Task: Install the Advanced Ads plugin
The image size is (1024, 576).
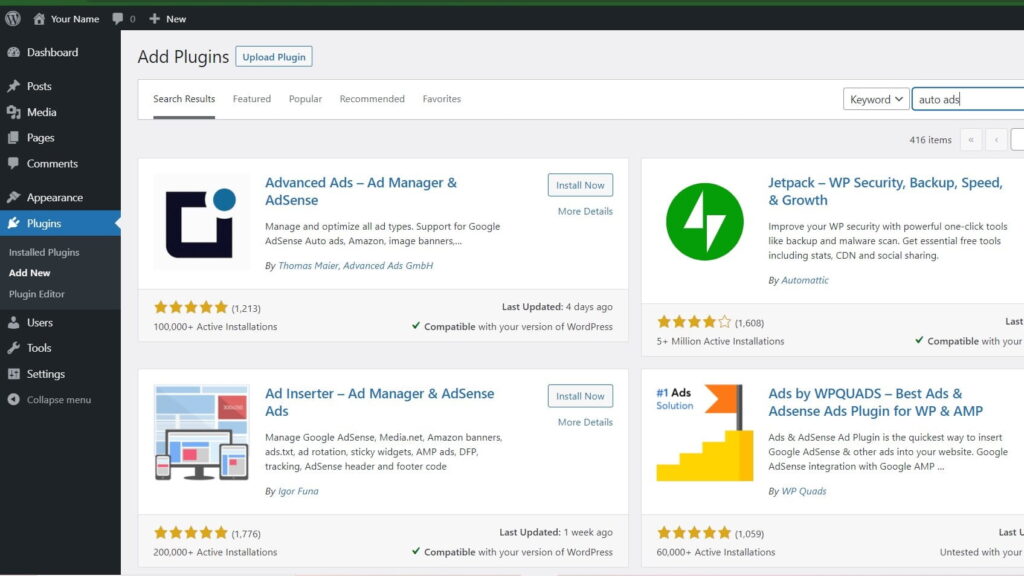Action: 580,185
